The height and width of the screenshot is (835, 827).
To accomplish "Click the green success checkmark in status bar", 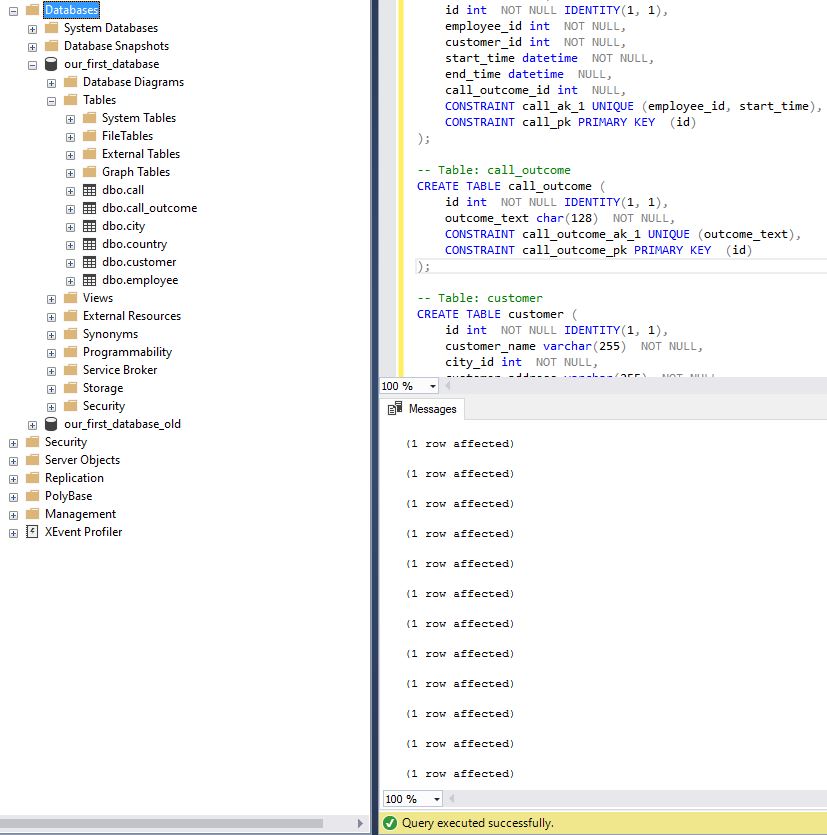I will click(390, 822).
